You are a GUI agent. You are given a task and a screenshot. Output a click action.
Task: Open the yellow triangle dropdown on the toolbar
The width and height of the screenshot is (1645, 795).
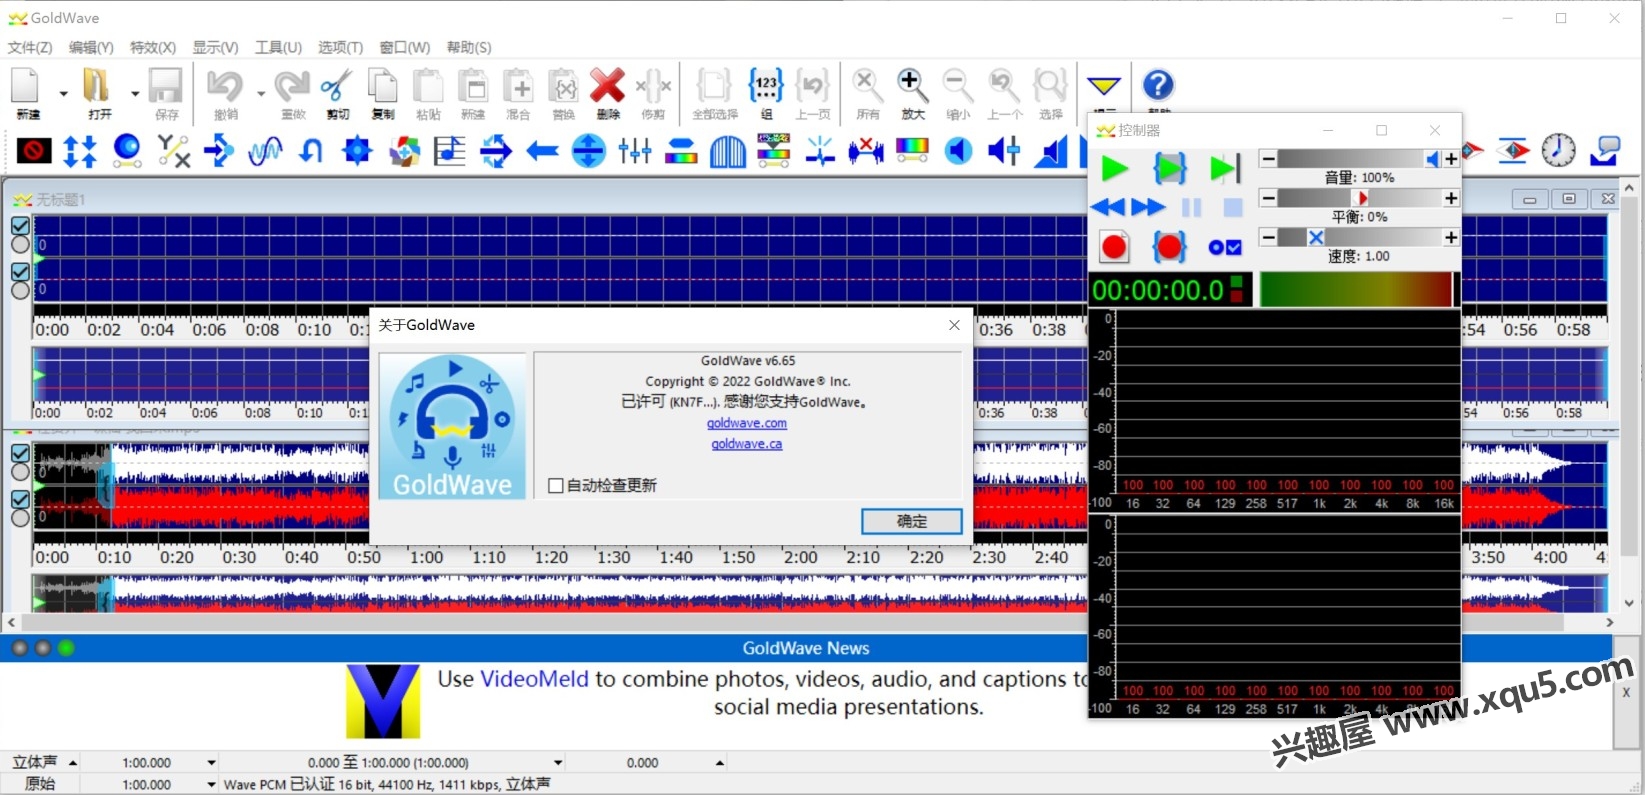(x=1104, y=86)
